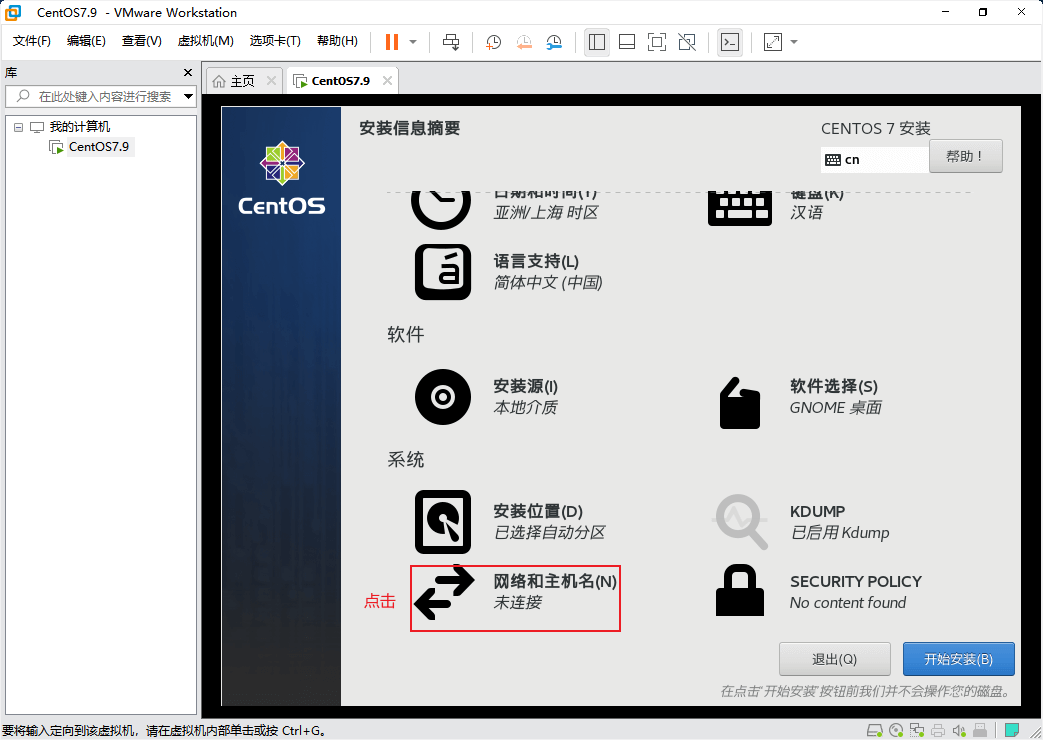Click the USB device status bar icon
Image resolution: width=1043 pixels, height=740 pixels.
[x=980, y=730]
